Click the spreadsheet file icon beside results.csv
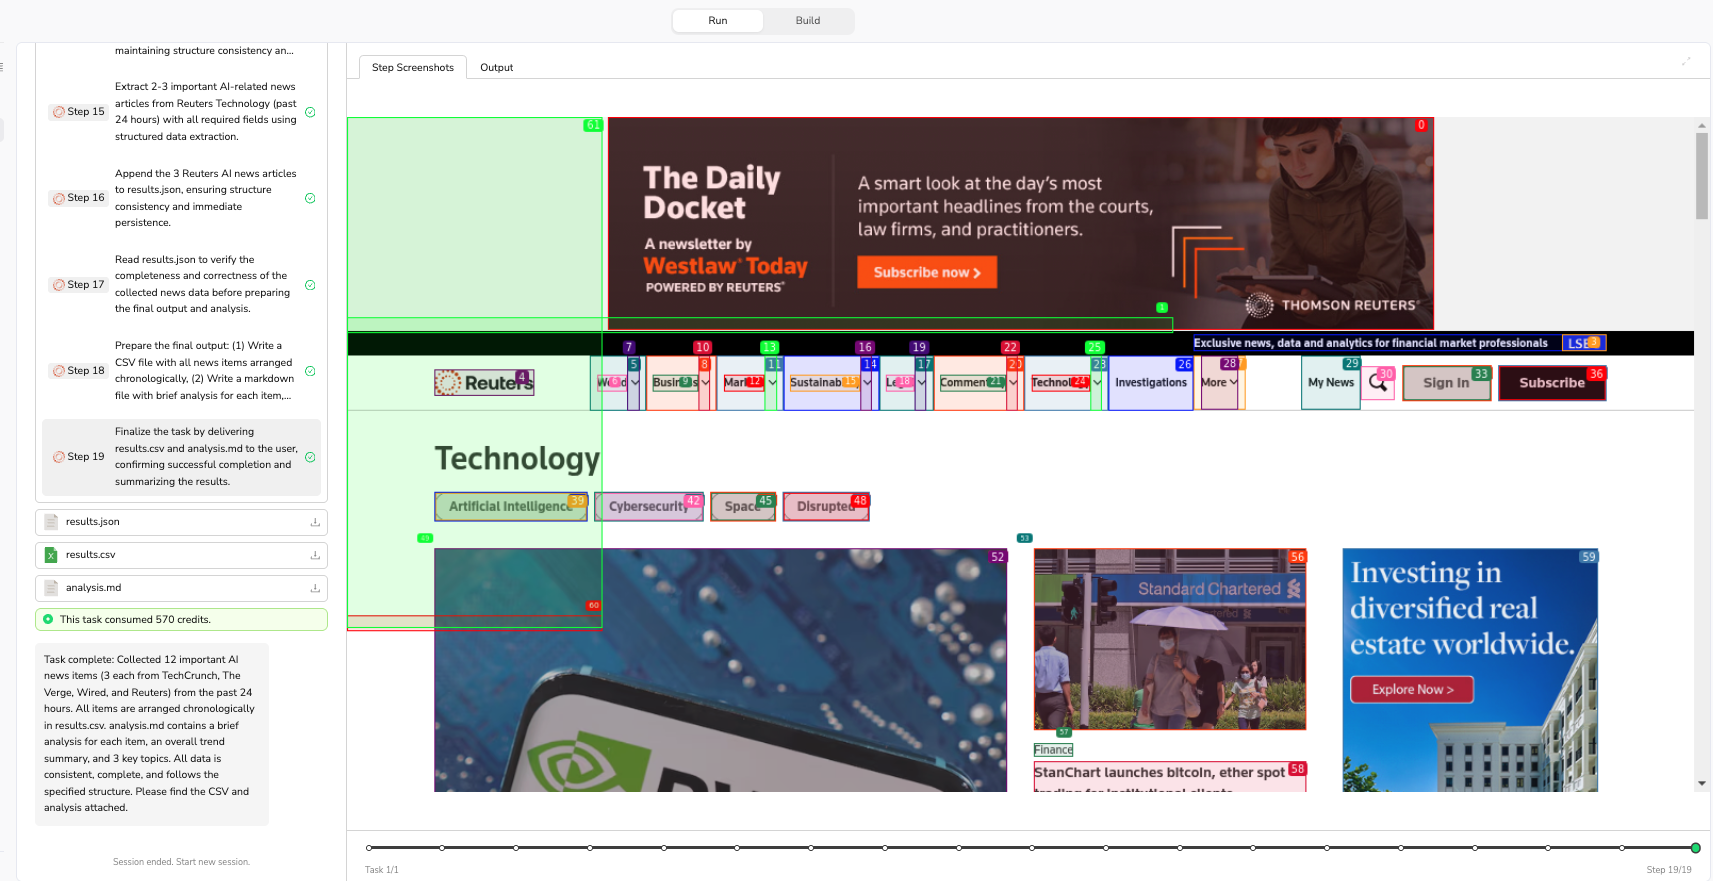This screenshot has height=881, width=1713. point(51,555)
